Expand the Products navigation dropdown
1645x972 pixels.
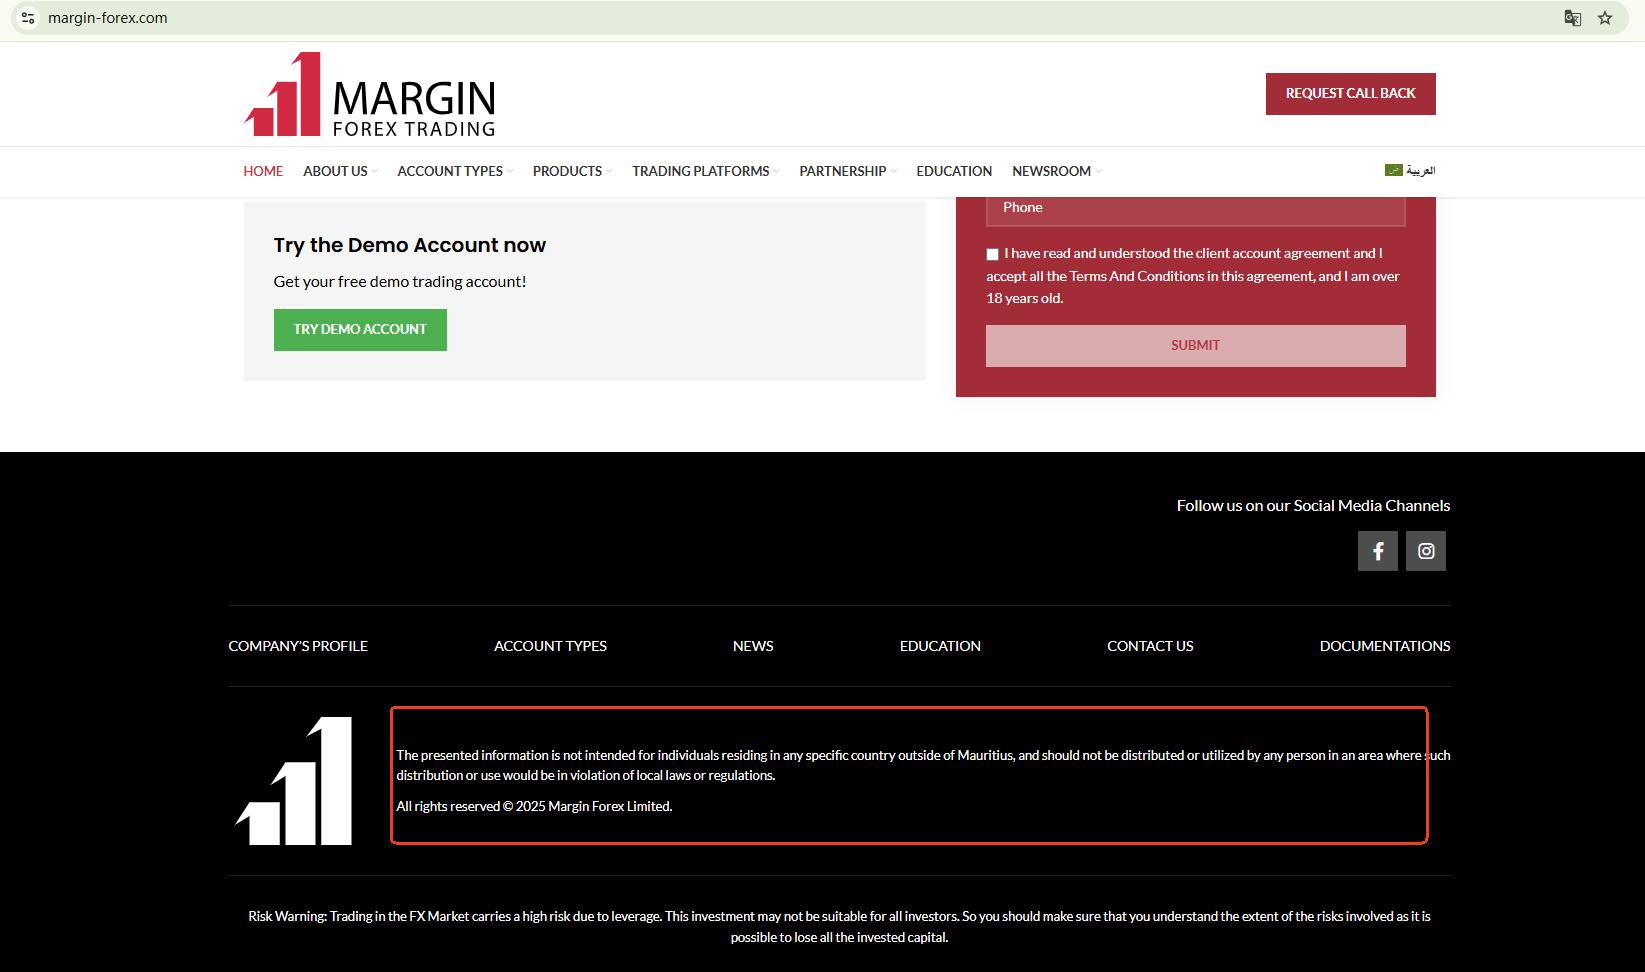572,171
